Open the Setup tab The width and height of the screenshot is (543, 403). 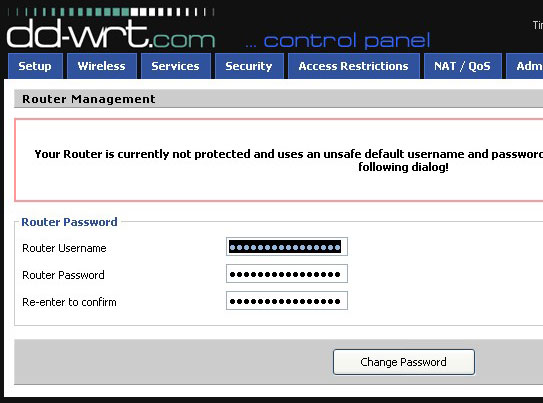35,66
